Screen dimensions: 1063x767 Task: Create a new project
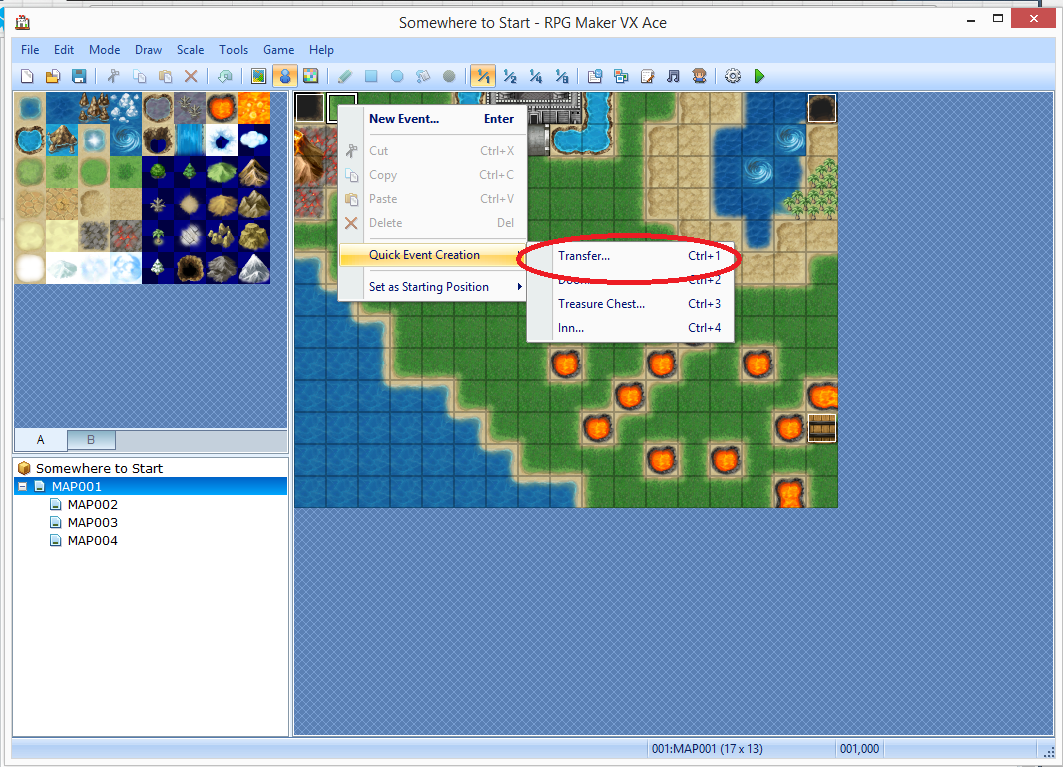pyautogui.click(x=27, y=76)
